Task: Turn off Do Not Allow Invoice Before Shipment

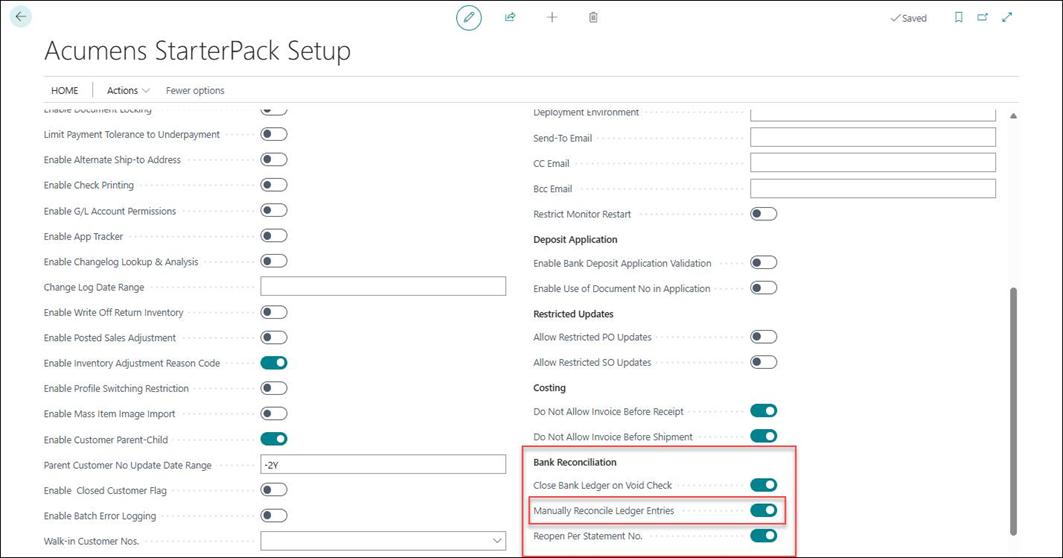Action: [x=763, y=436]
